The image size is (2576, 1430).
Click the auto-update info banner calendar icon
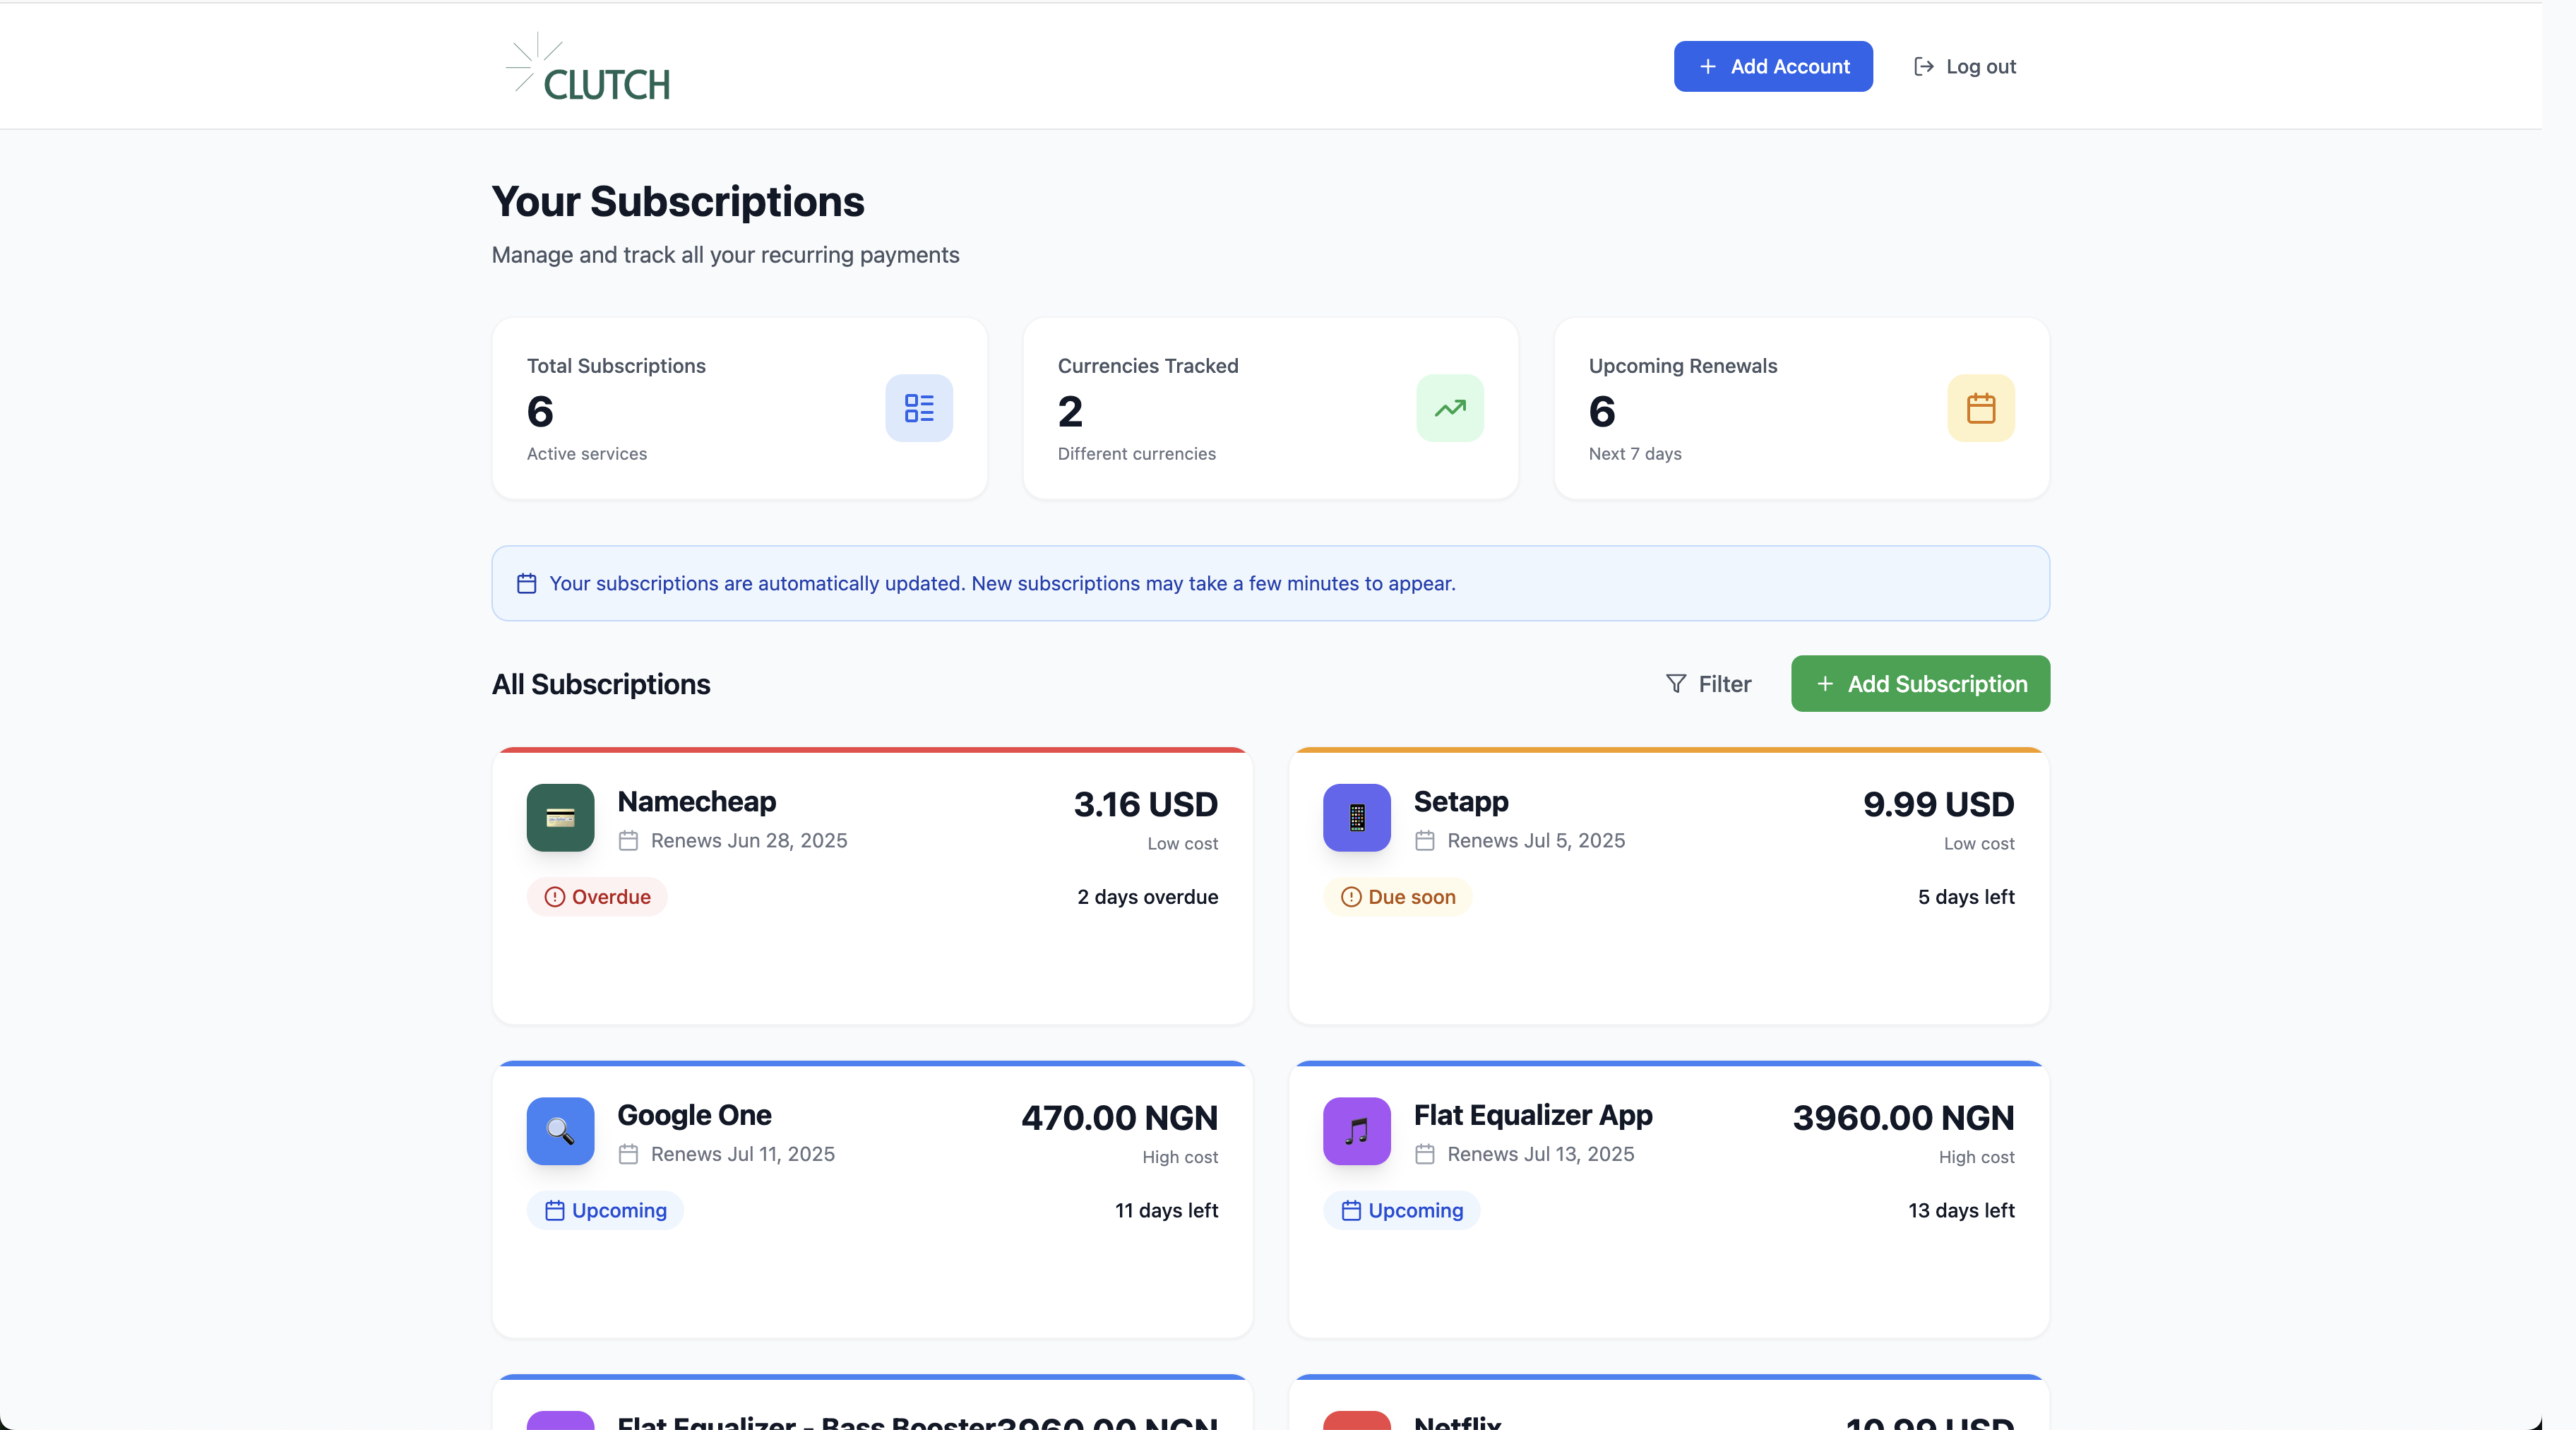pyautogui.click(x=526, y=583)
